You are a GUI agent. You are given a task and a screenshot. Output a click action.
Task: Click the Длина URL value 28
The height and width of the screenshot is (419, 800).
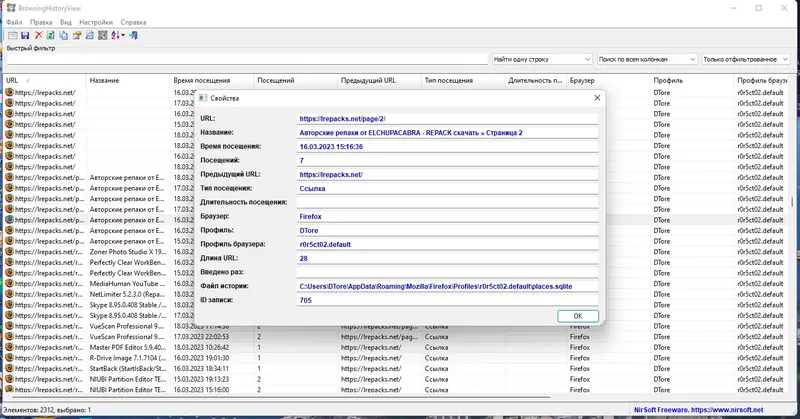[447, 258]
